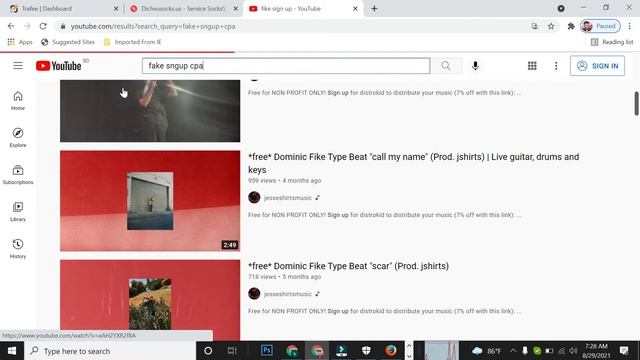The height and width of the screenshot is (360, 640).
Task: Click the browser back arrow
Action: (11, 26)
